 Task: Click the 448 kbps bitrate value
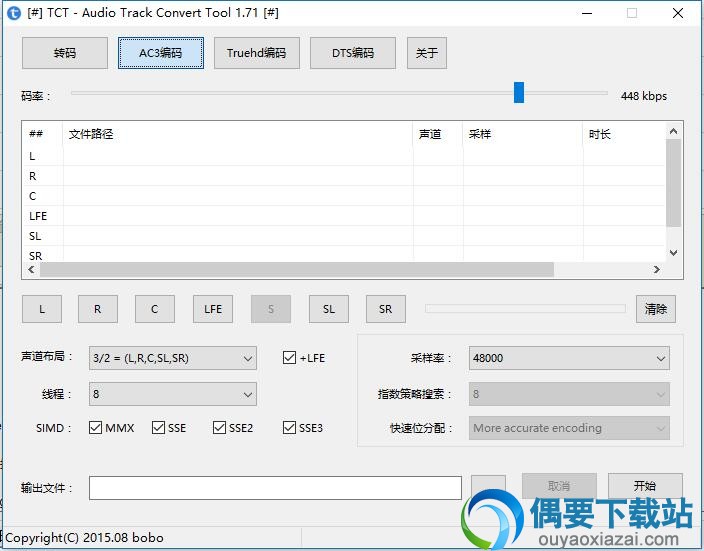644,96
